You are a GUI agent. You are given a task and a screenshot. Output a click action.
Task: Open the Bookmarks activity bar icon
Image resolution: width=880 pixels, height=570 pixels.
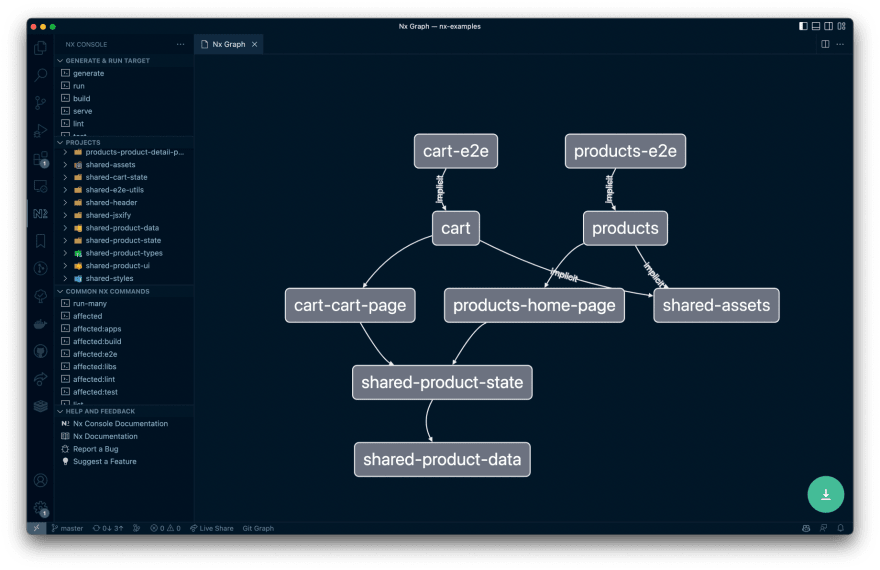pos(40,241)
